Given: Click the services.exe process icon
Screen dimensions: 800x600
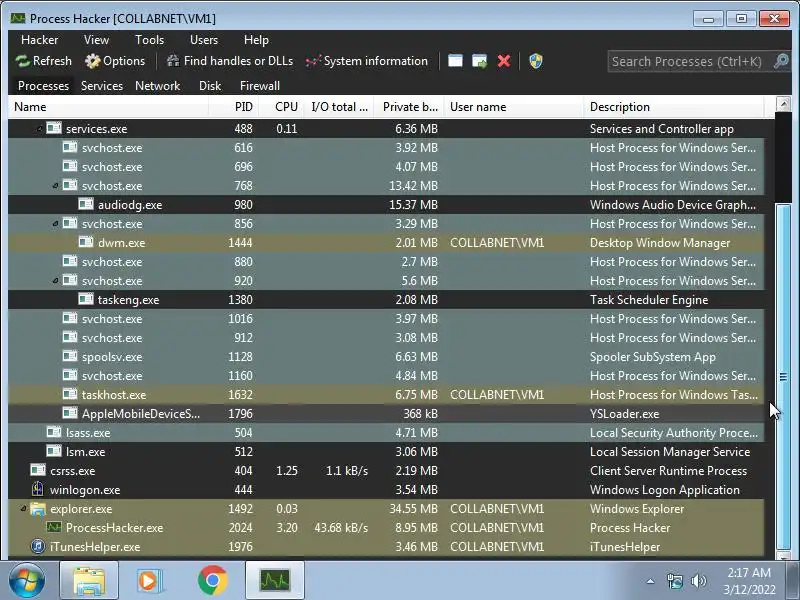Looking at the screenshot, I should pyautogui.click(x=54, y=128).
